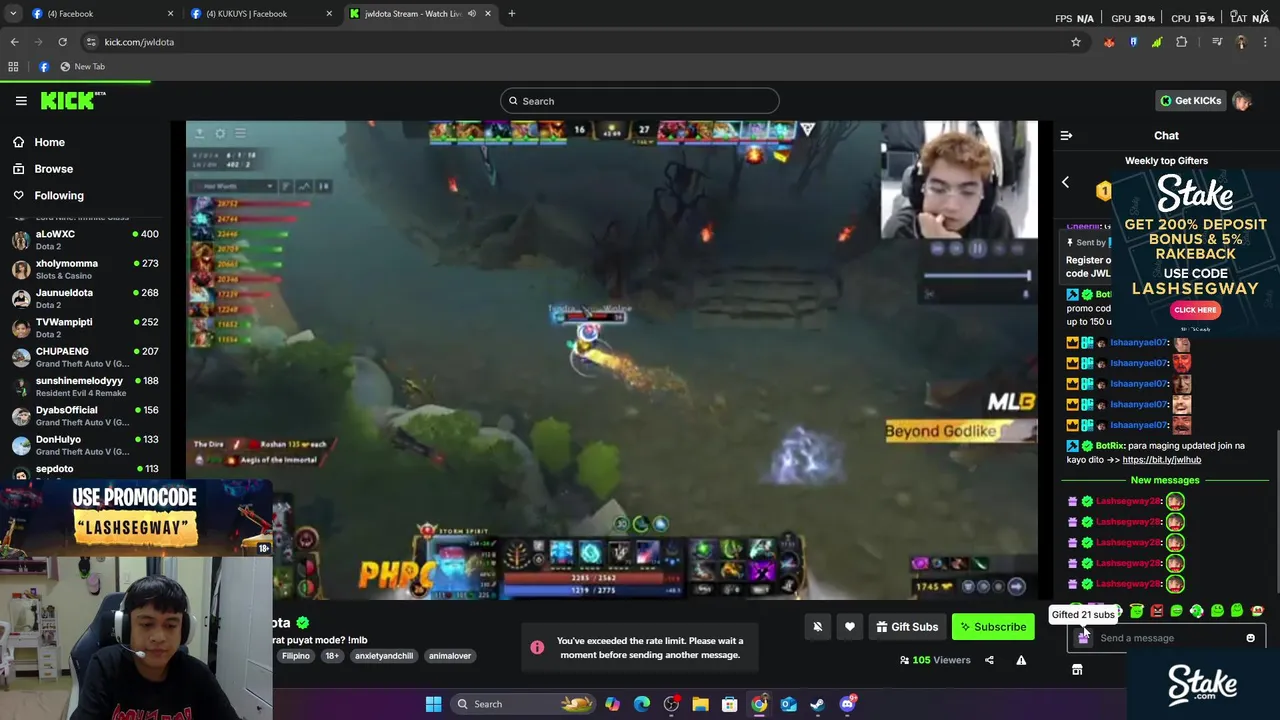Open the Get KICKs button
1280x720 pixels.
point(1191,101)
